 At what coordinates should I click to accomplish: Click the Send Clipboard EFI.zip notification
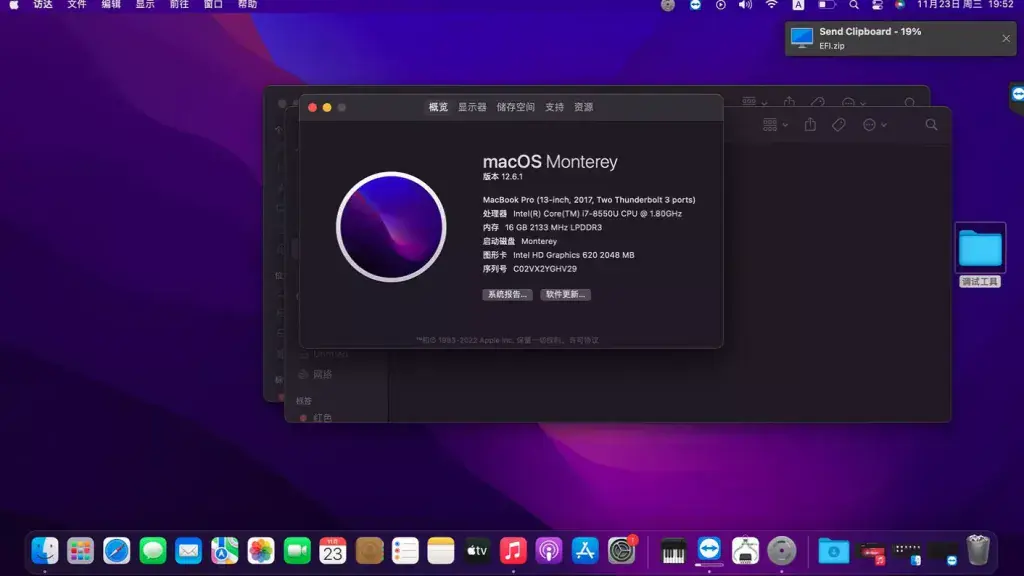pos(900,39)
